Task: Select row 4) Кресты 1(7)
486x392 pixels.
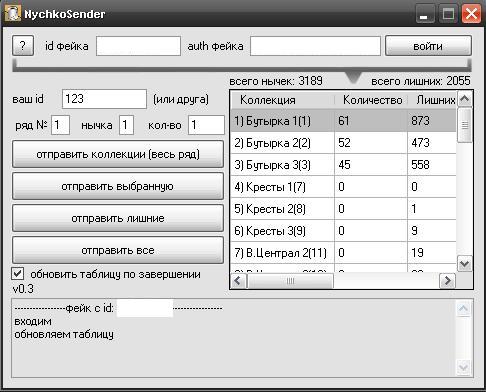Action: pos(343,187)
